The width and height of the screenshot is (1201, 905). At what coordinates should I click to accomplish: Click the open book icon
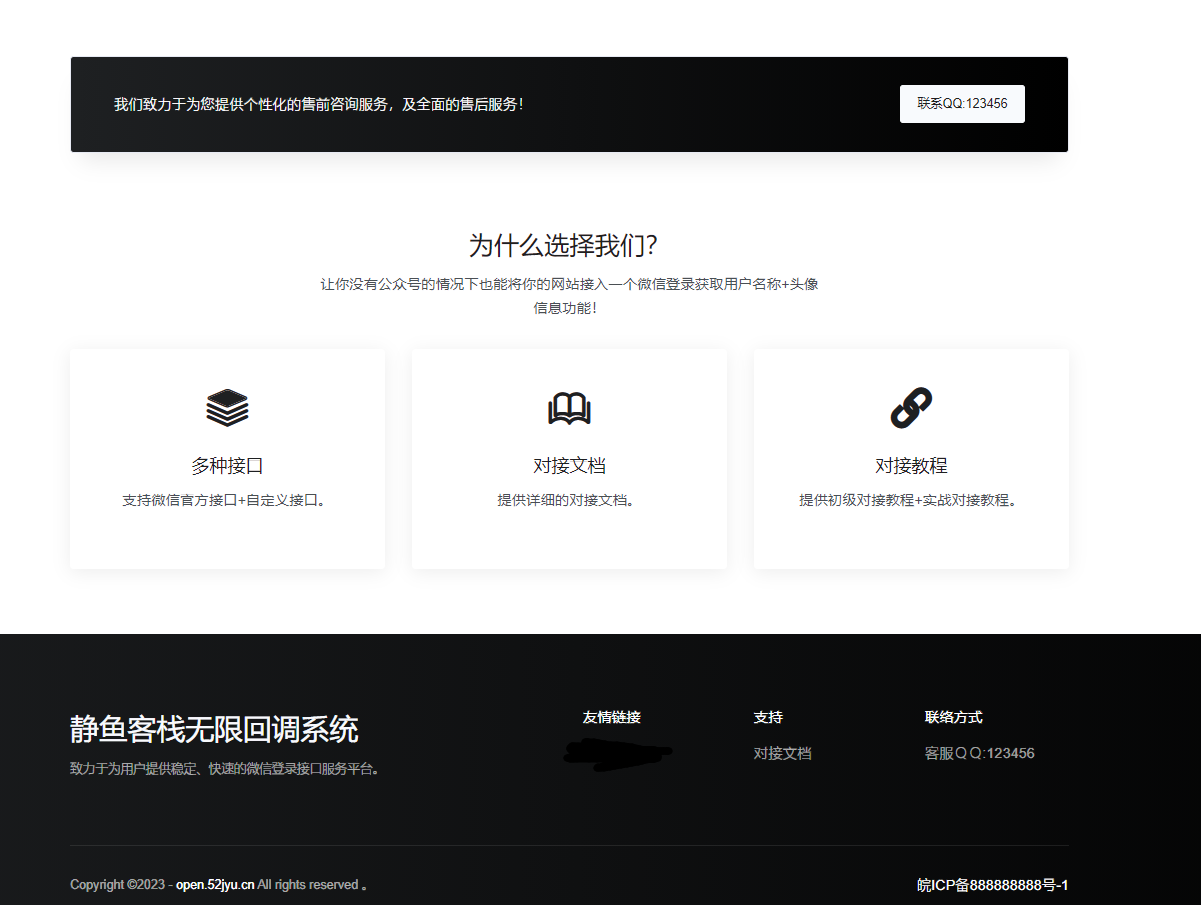[569, 408]
